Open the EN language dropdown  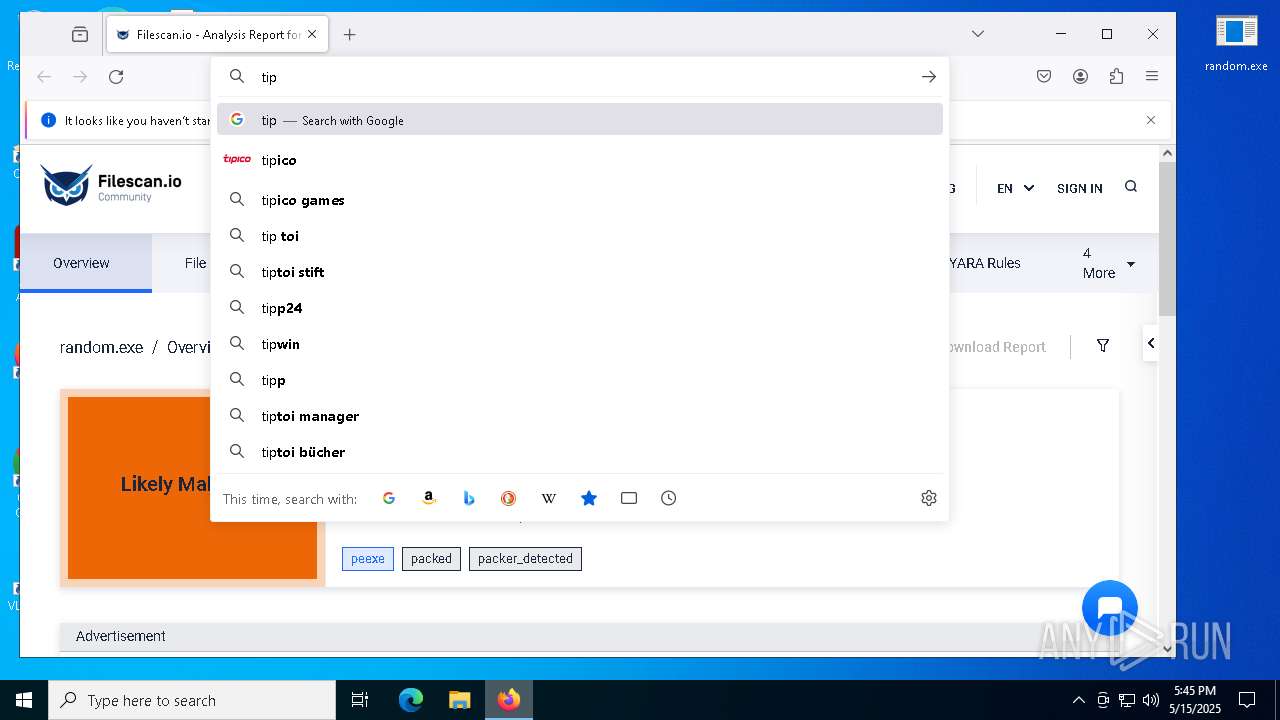point(1015,188)
